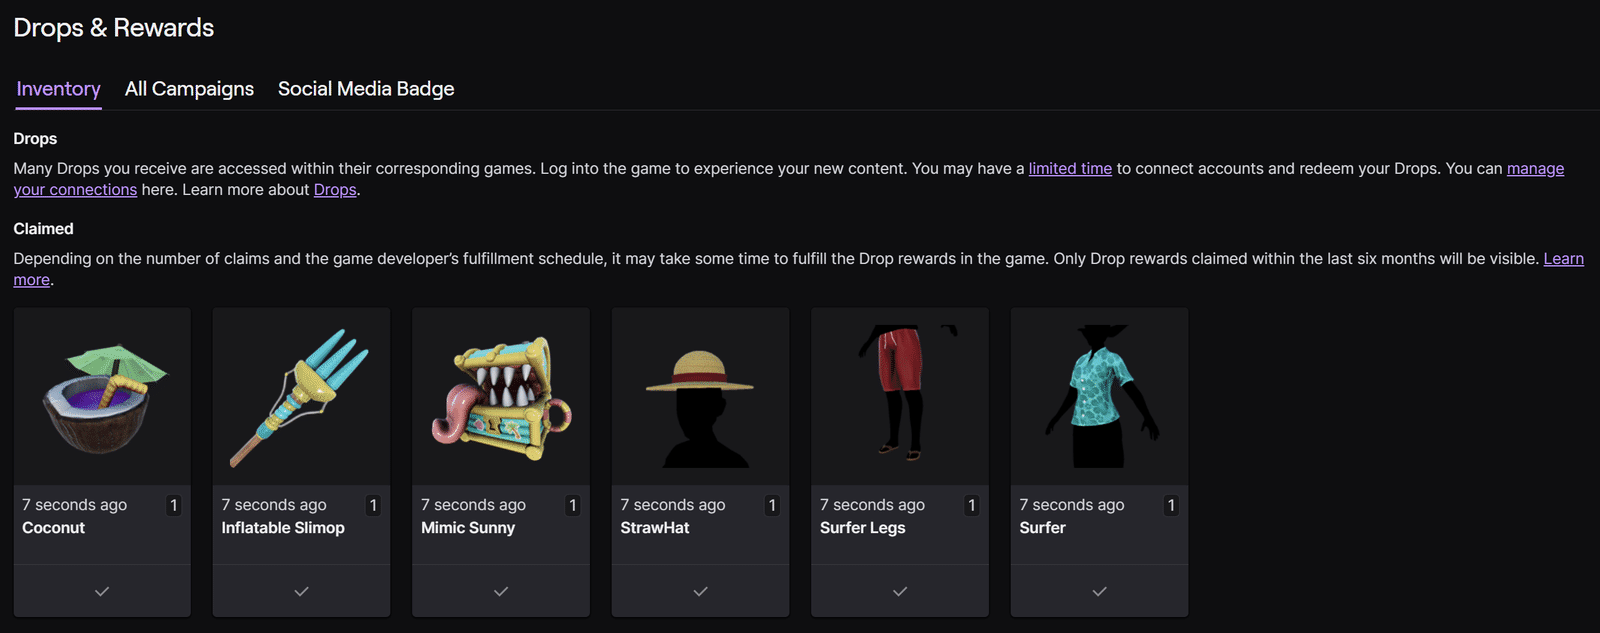Click the Mimic Sunny chest image
Screen dimensions: 1600x633
(501, 397)
